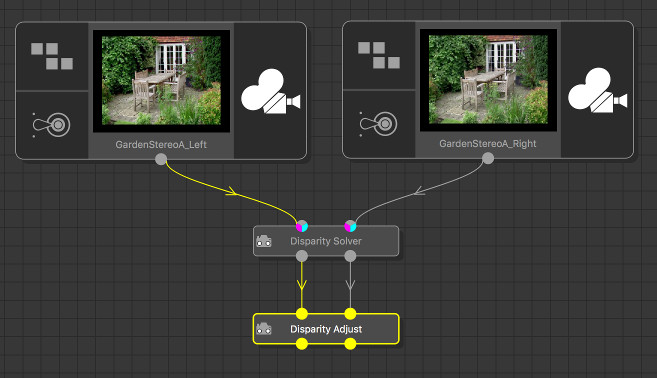657x378 pixels.
Task: Click left output port of Disparity Solver
Action: coord(302,256)
